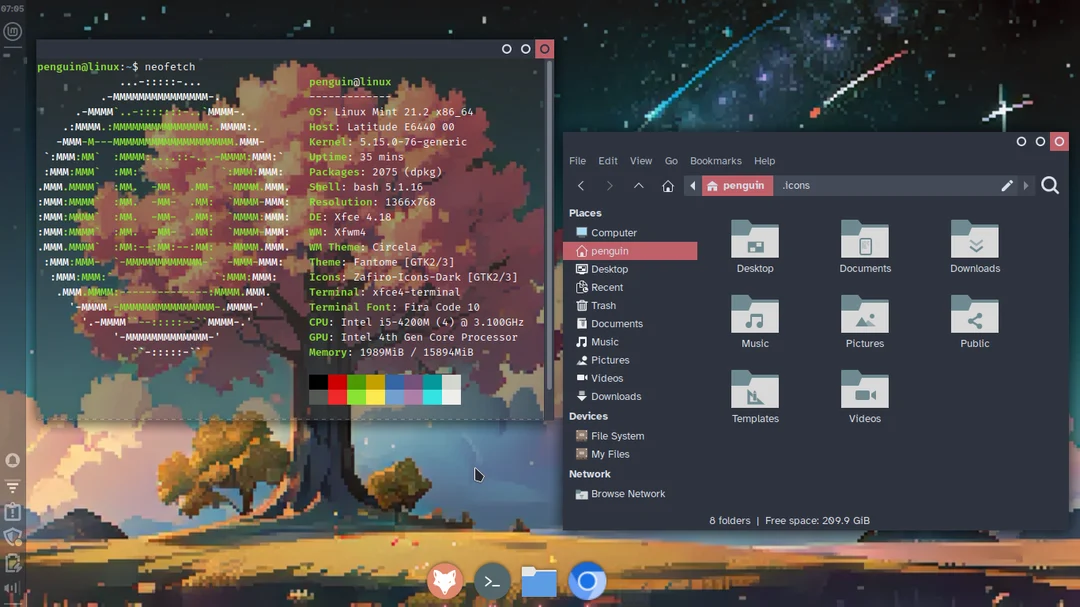
Task: Toggle path editing with the pencil icon
Action: [x=1007, y=185]
